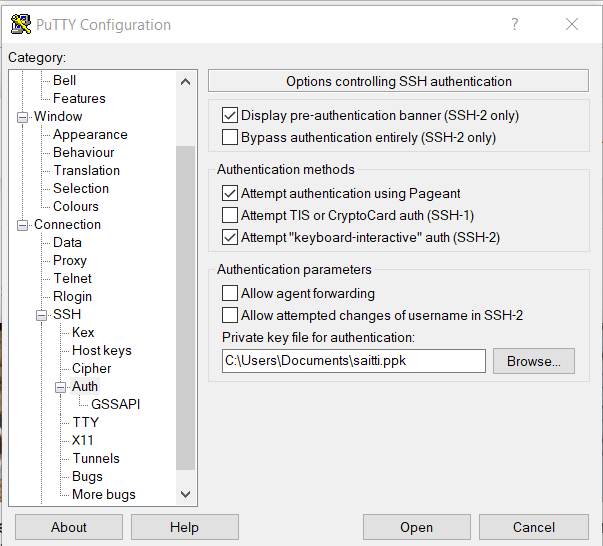603x546 pixels.
Task: Disable Attempt authentication using Pageant
Action: tap(230, 193)
